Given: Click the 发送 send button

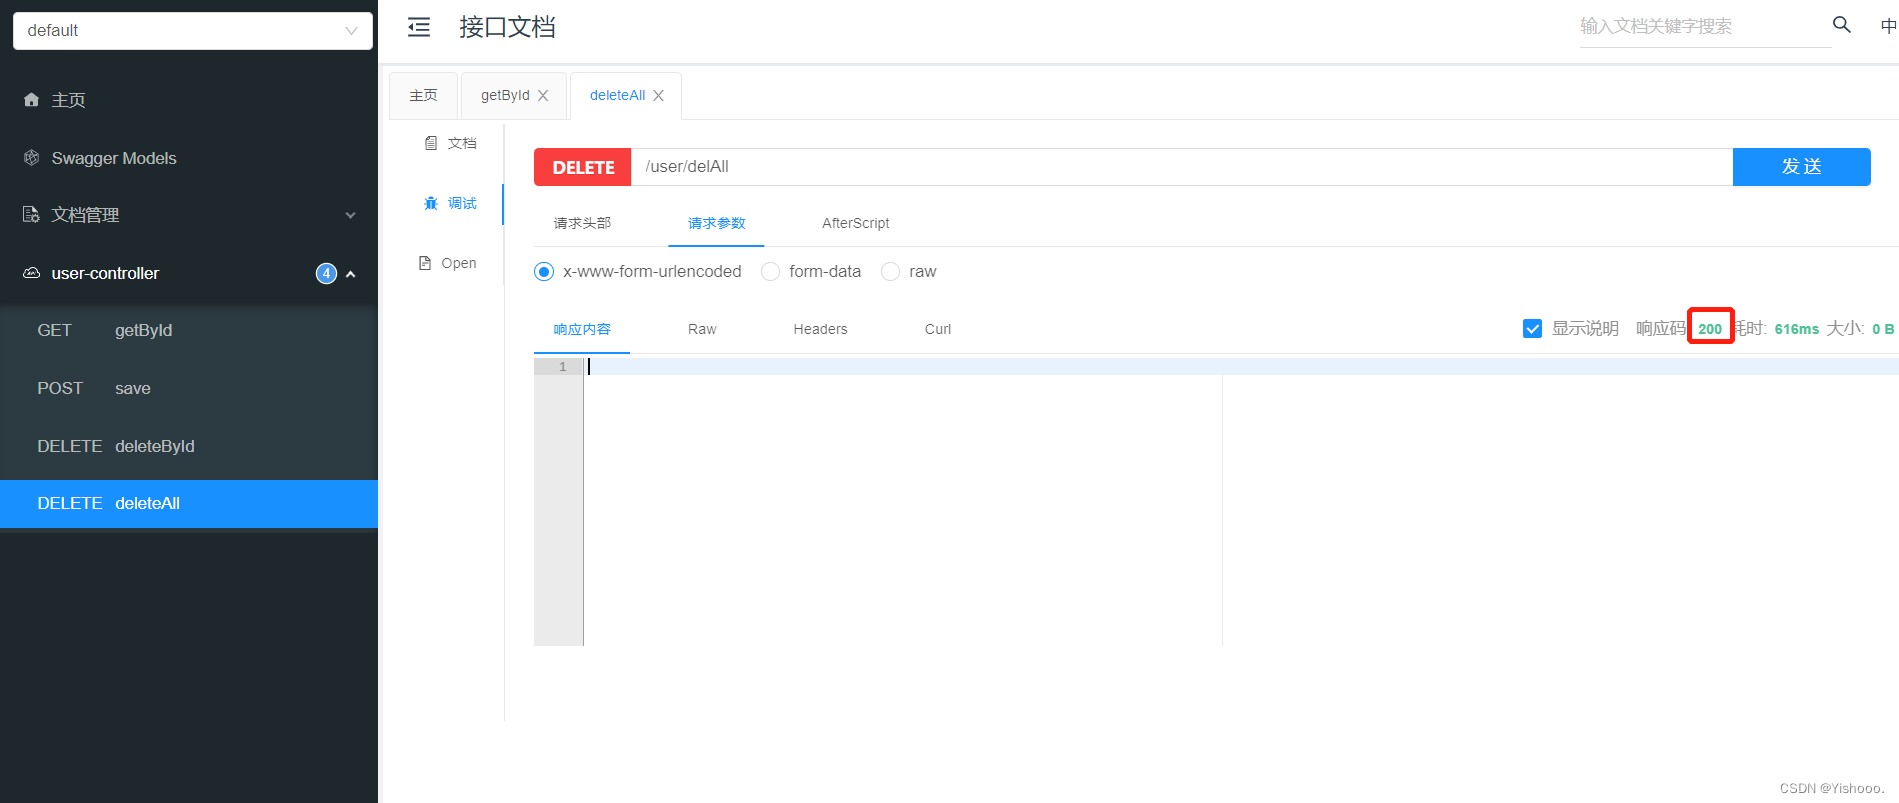Looking at the screenshot, I should [x=1801, y=167].
